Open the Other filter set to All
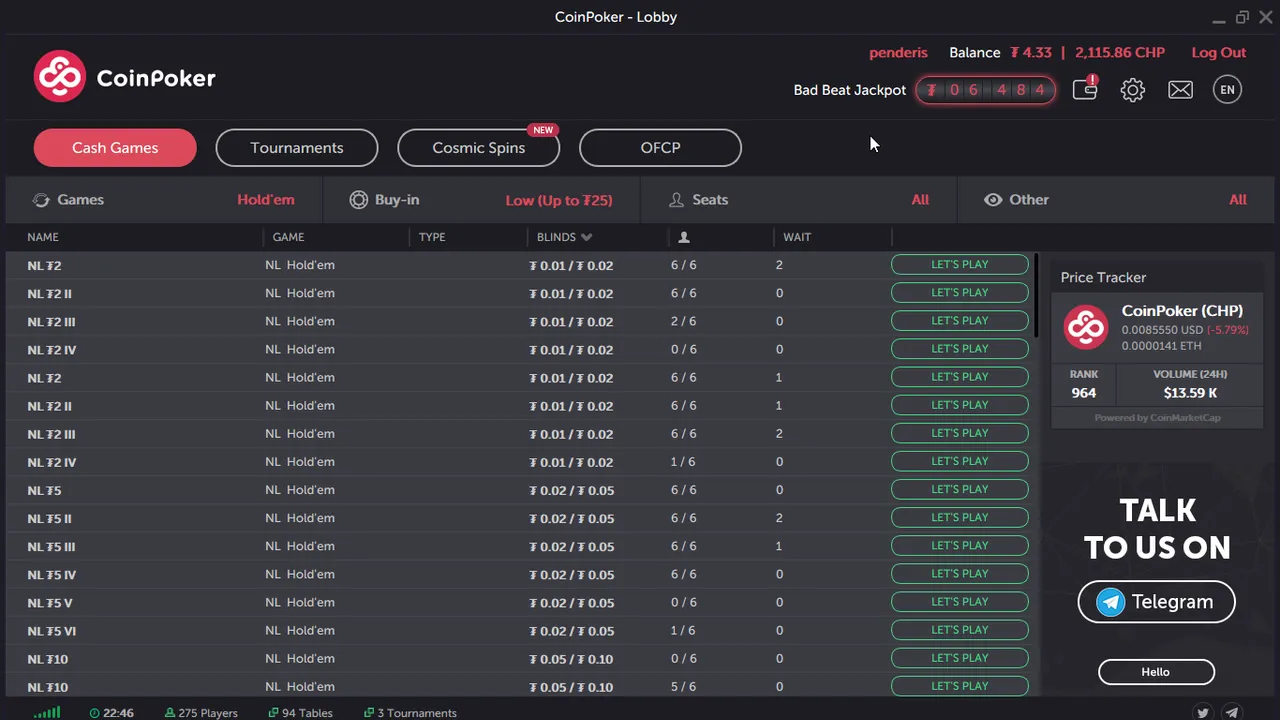The width and height of the screenshot is (1280, 720). 1115,200
